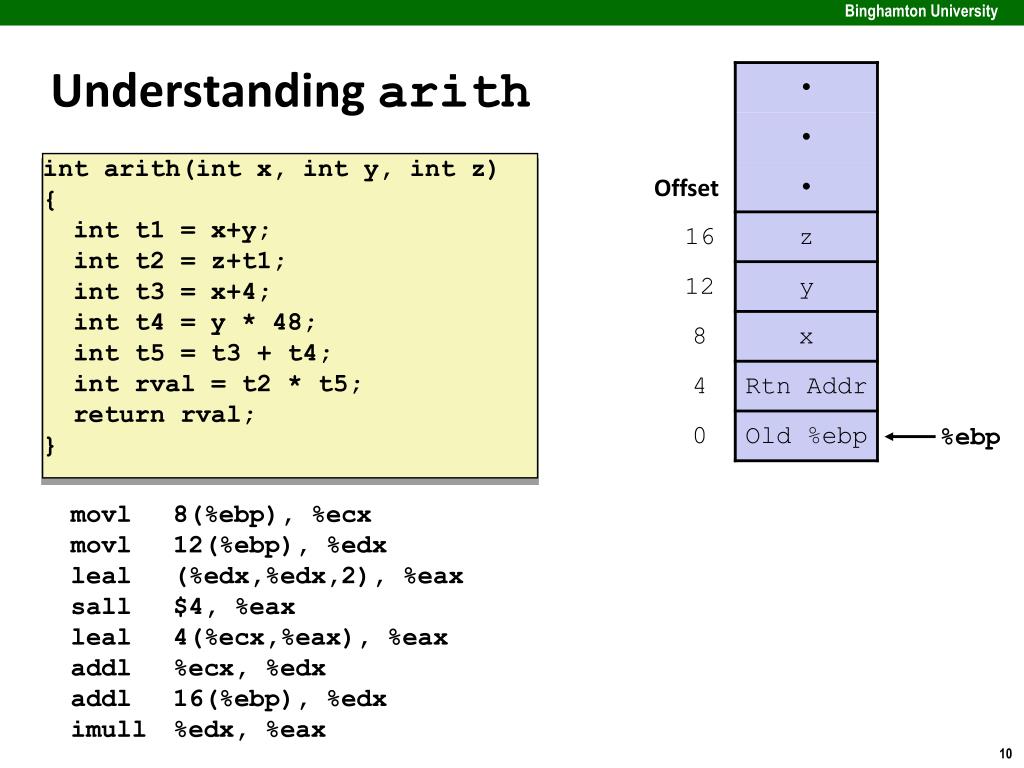Click the offset value 12
The image size is (1024, 768).
pyautogui.click(x=699, y=286)
